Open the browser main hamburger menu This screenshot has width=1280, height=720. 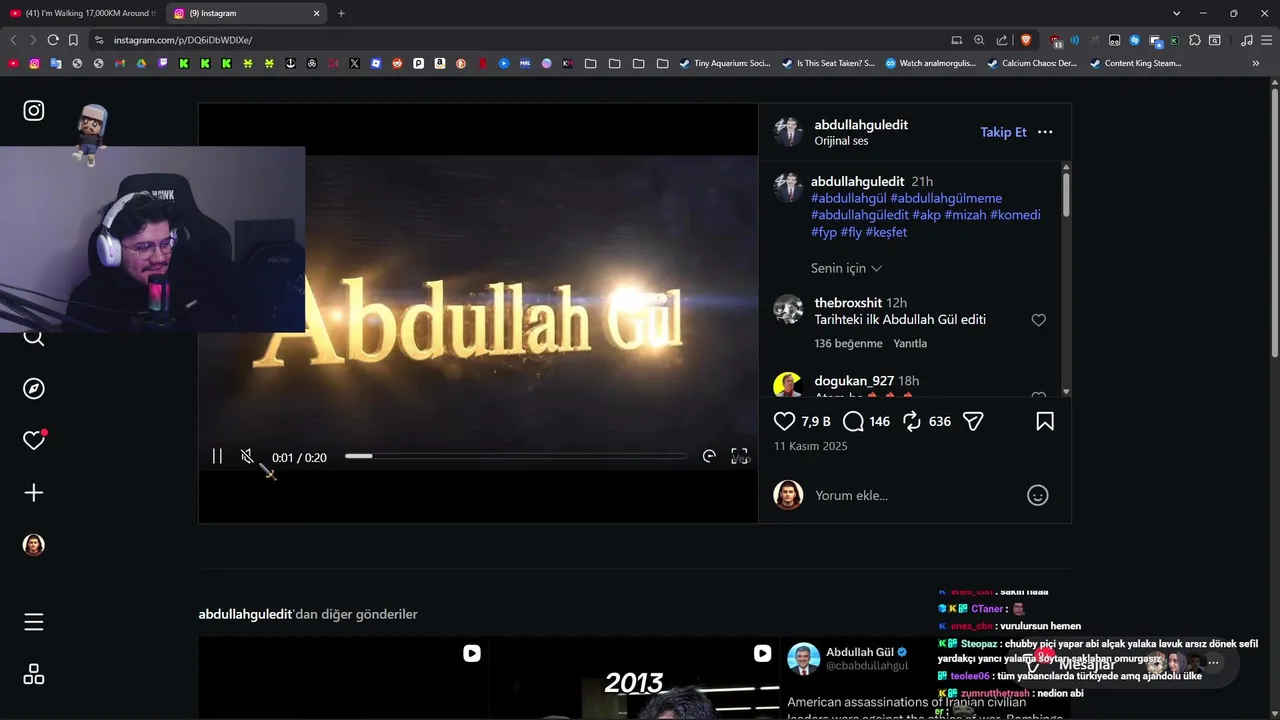pos(1265,40)
